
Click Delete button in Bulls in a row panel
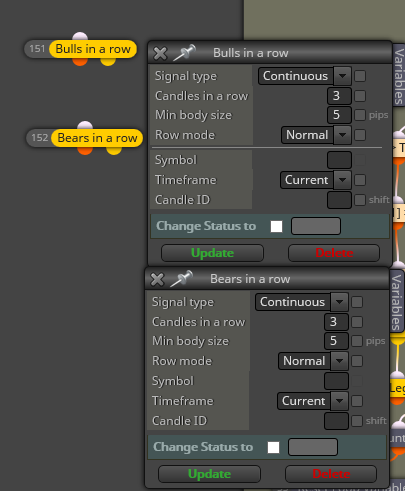coord(334,253)
